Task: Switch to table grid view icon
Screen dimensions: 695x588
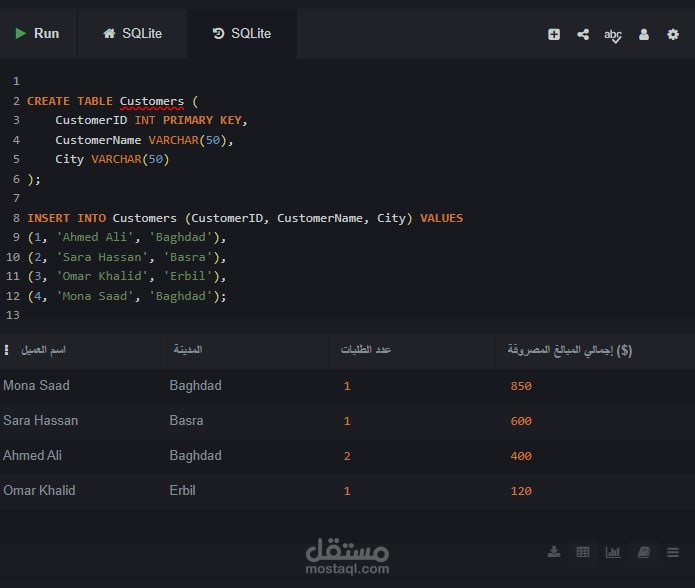Action: pyautogui.click(x=582, y=552)
